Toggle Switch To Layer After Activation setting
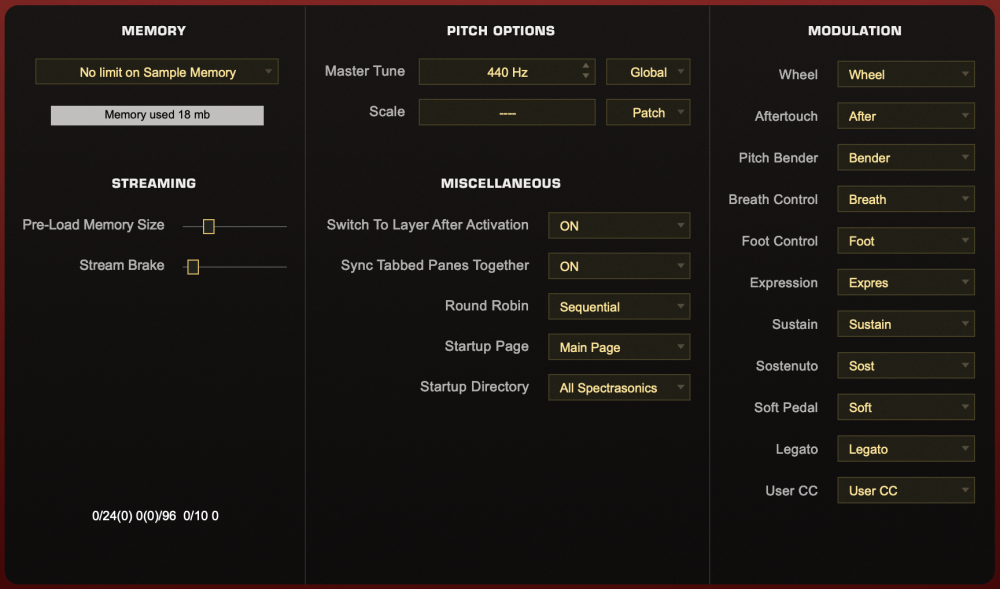 619,226
